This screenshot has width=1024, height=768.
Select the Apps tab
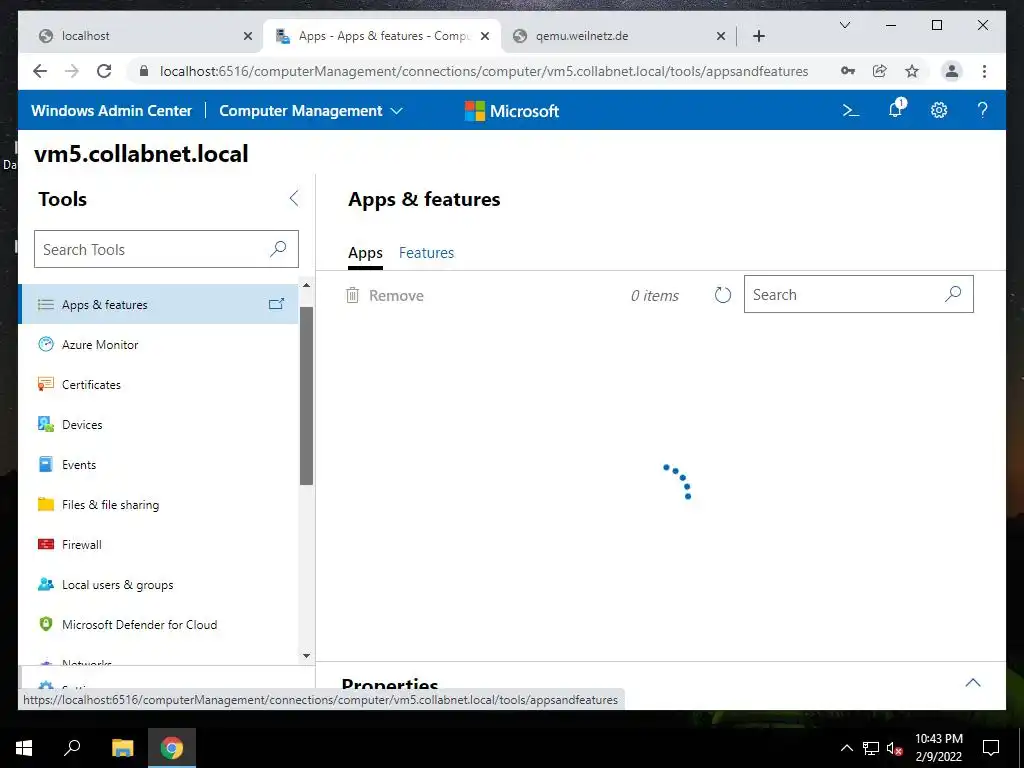365,253
